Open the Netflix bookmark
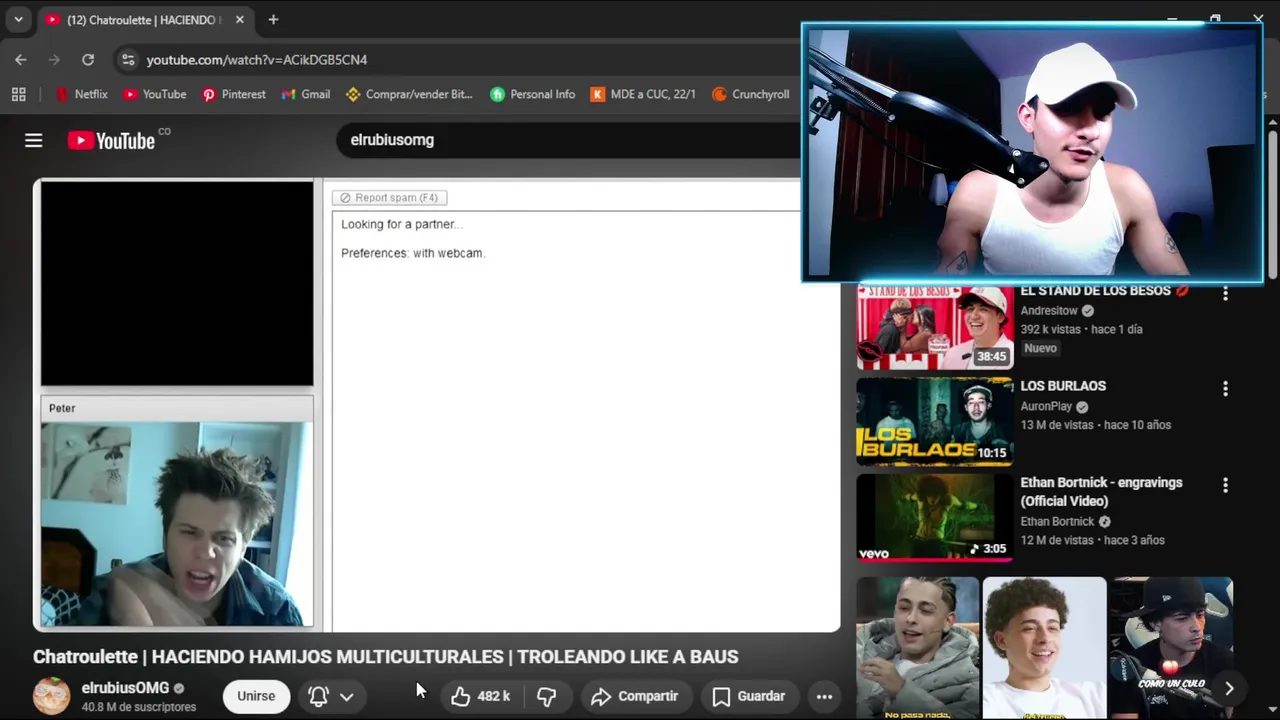 click(81, 94)
